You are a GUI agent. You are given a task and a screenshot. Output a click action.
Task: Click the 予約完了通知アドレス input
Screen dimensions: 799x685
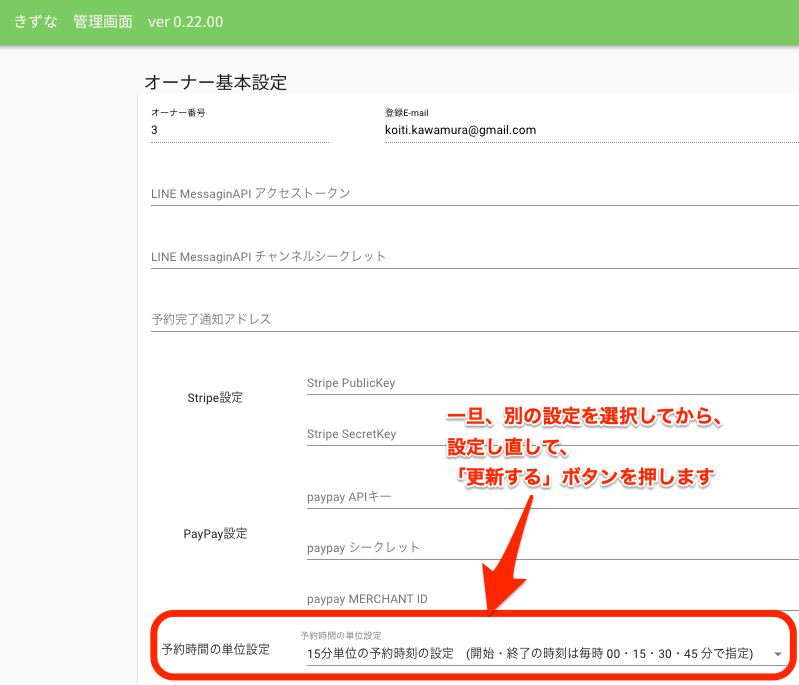pyautogui.click(x=474, y=319)
